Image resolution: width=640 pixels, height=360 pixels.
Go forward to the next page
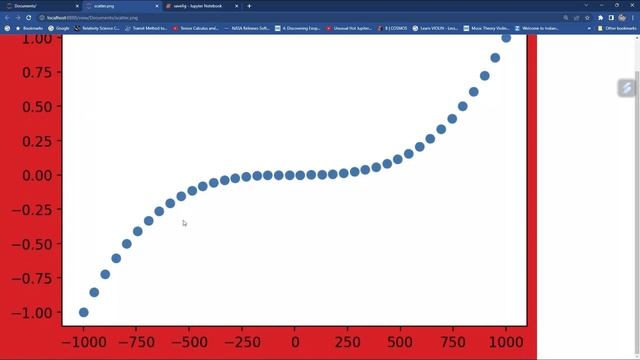point(18,18)
